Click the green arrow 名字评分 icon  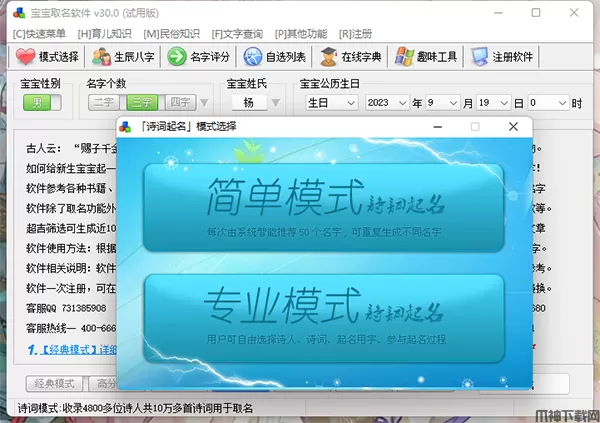point(177,56)
